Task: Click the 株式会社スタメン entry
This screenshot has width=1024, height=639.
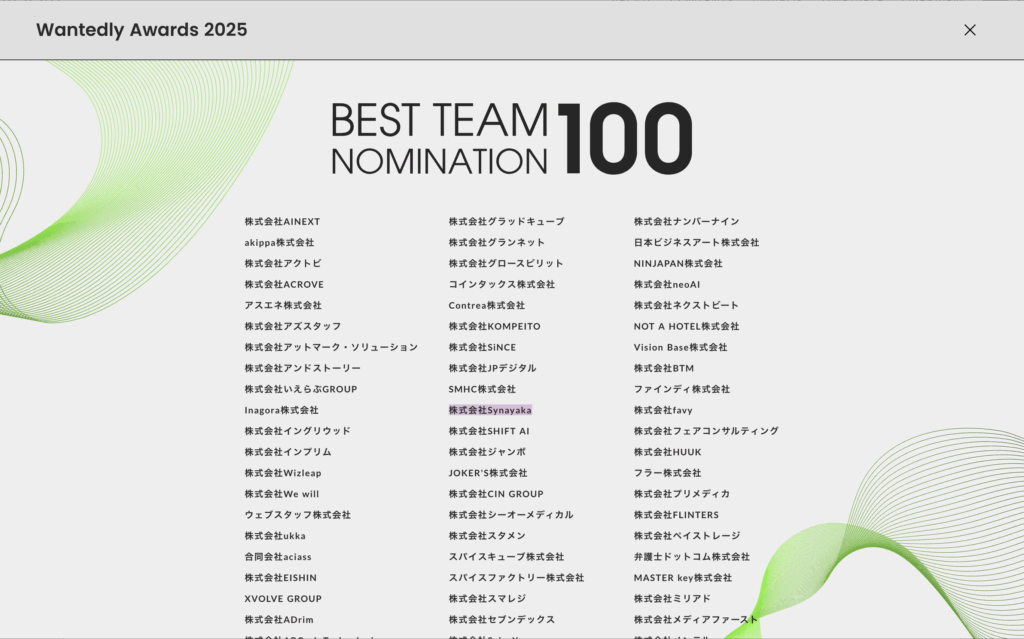Action: (x=487, y=535)
